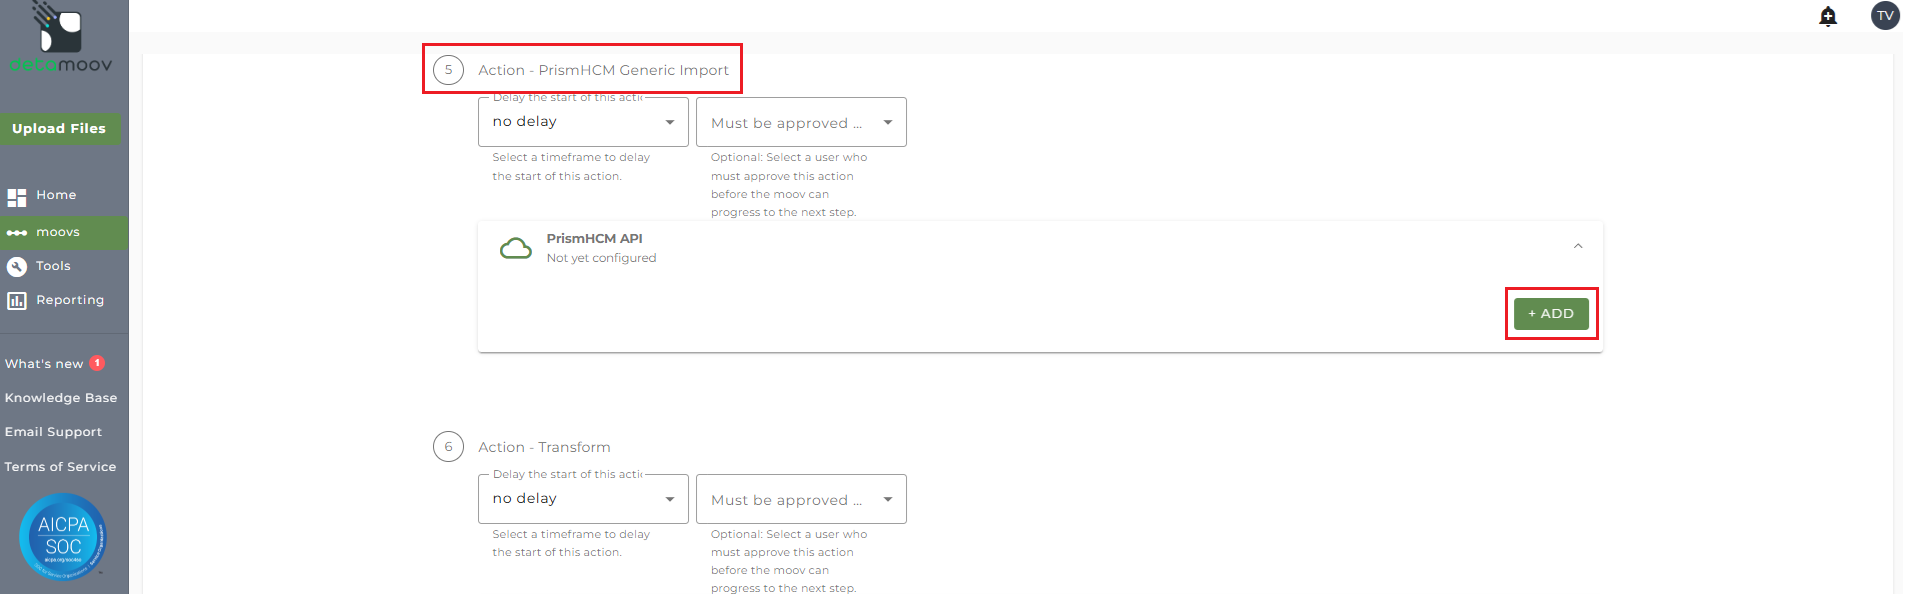Click the Home dashboard icon
The width and height of the screenshot is (1907, 594).
point(17,197)
